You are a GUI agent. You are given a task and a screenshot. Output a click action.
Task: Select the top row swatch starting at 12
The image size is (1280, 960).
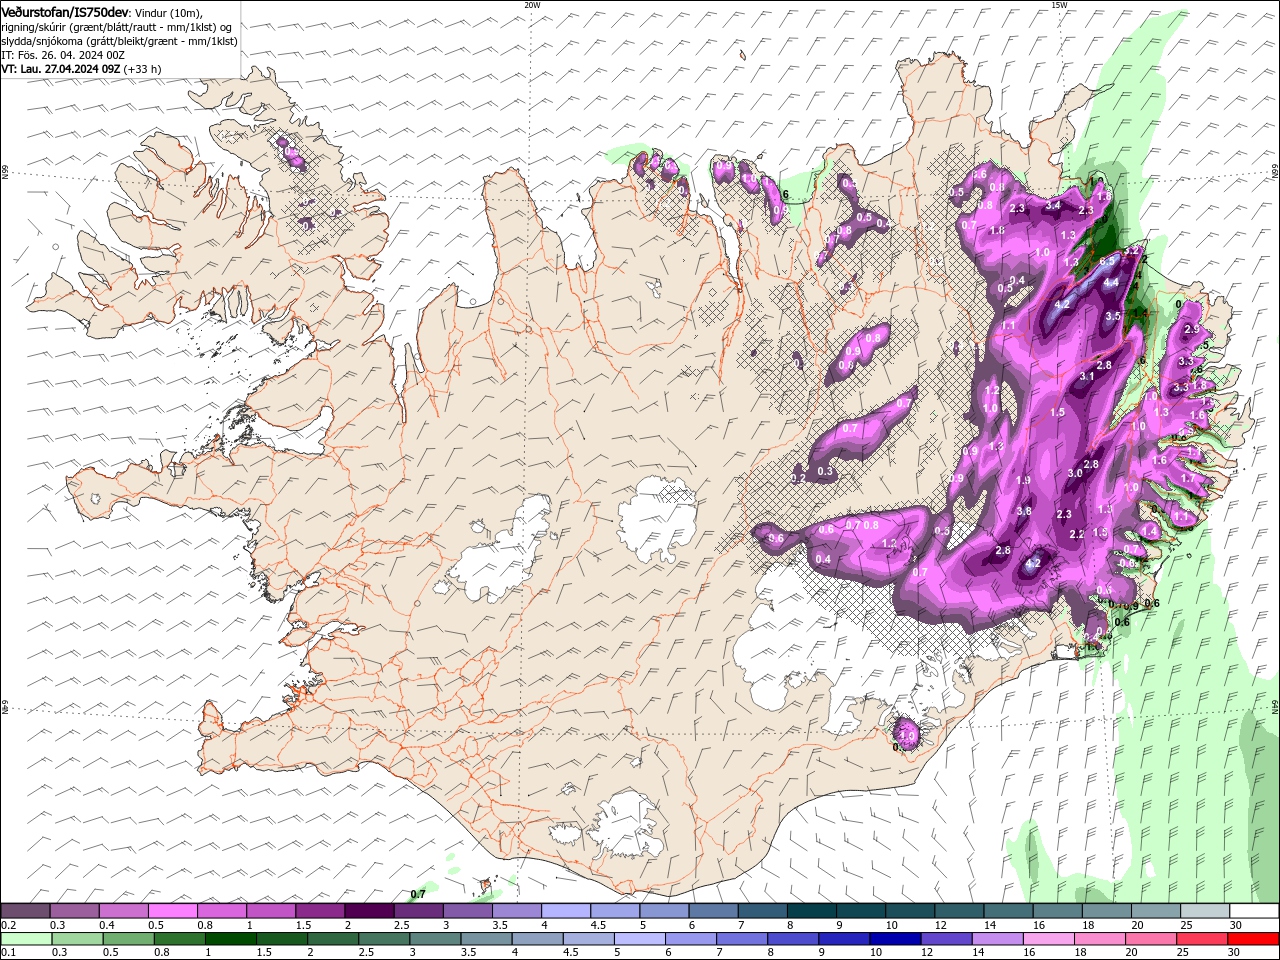point(958,911)
